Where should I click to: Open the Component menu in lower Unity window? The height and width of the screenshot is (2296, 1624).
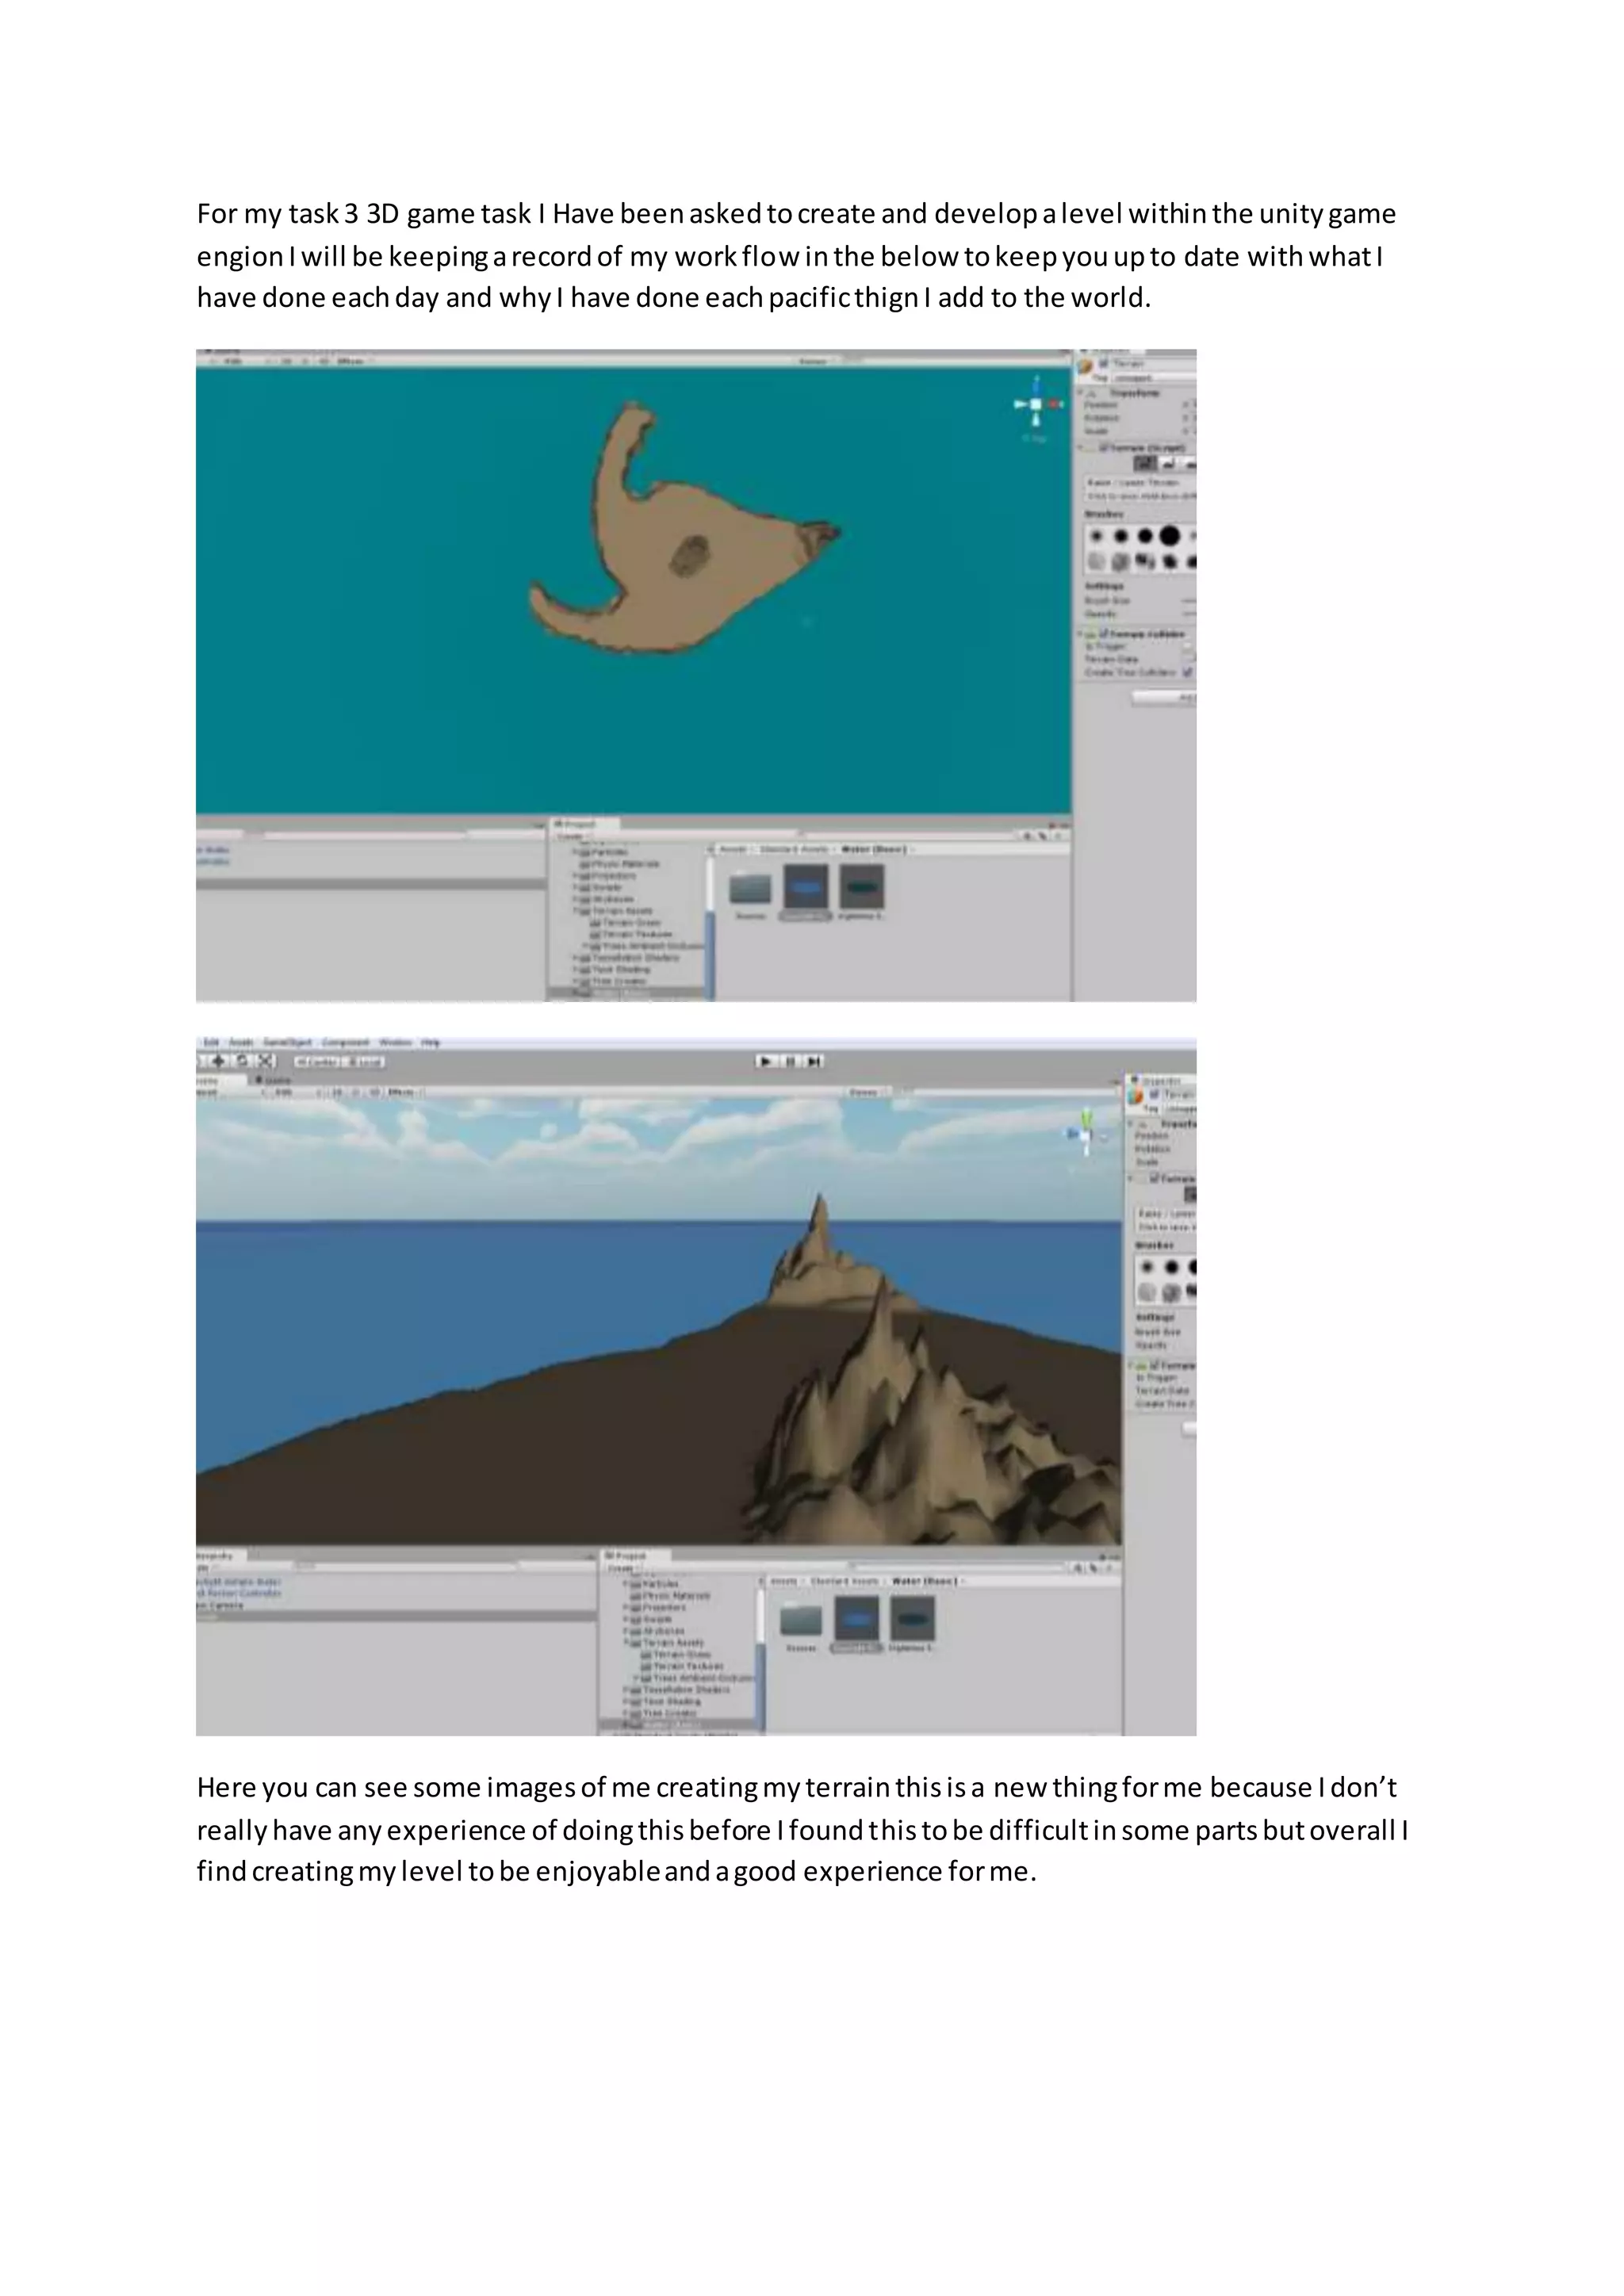[x=345, y=1042]
